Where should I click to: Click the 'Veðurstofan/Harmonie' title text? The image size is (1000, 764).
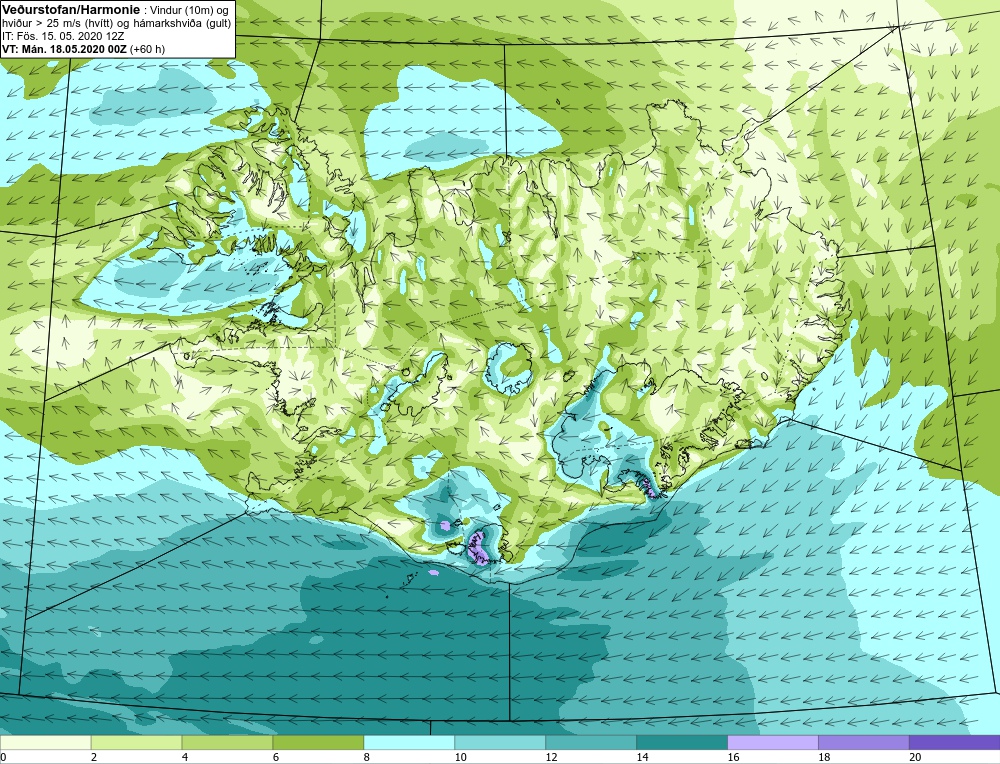[69, 10]
